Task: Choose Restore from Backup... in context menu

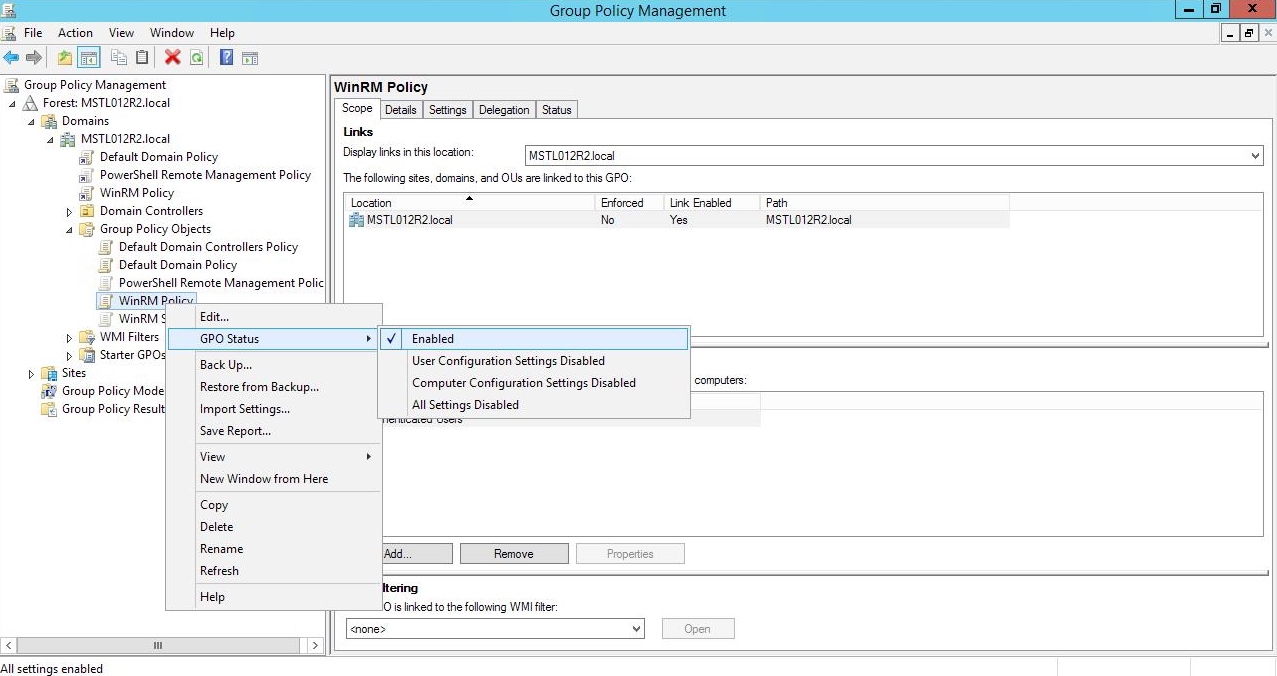Action: click(274, 387)
